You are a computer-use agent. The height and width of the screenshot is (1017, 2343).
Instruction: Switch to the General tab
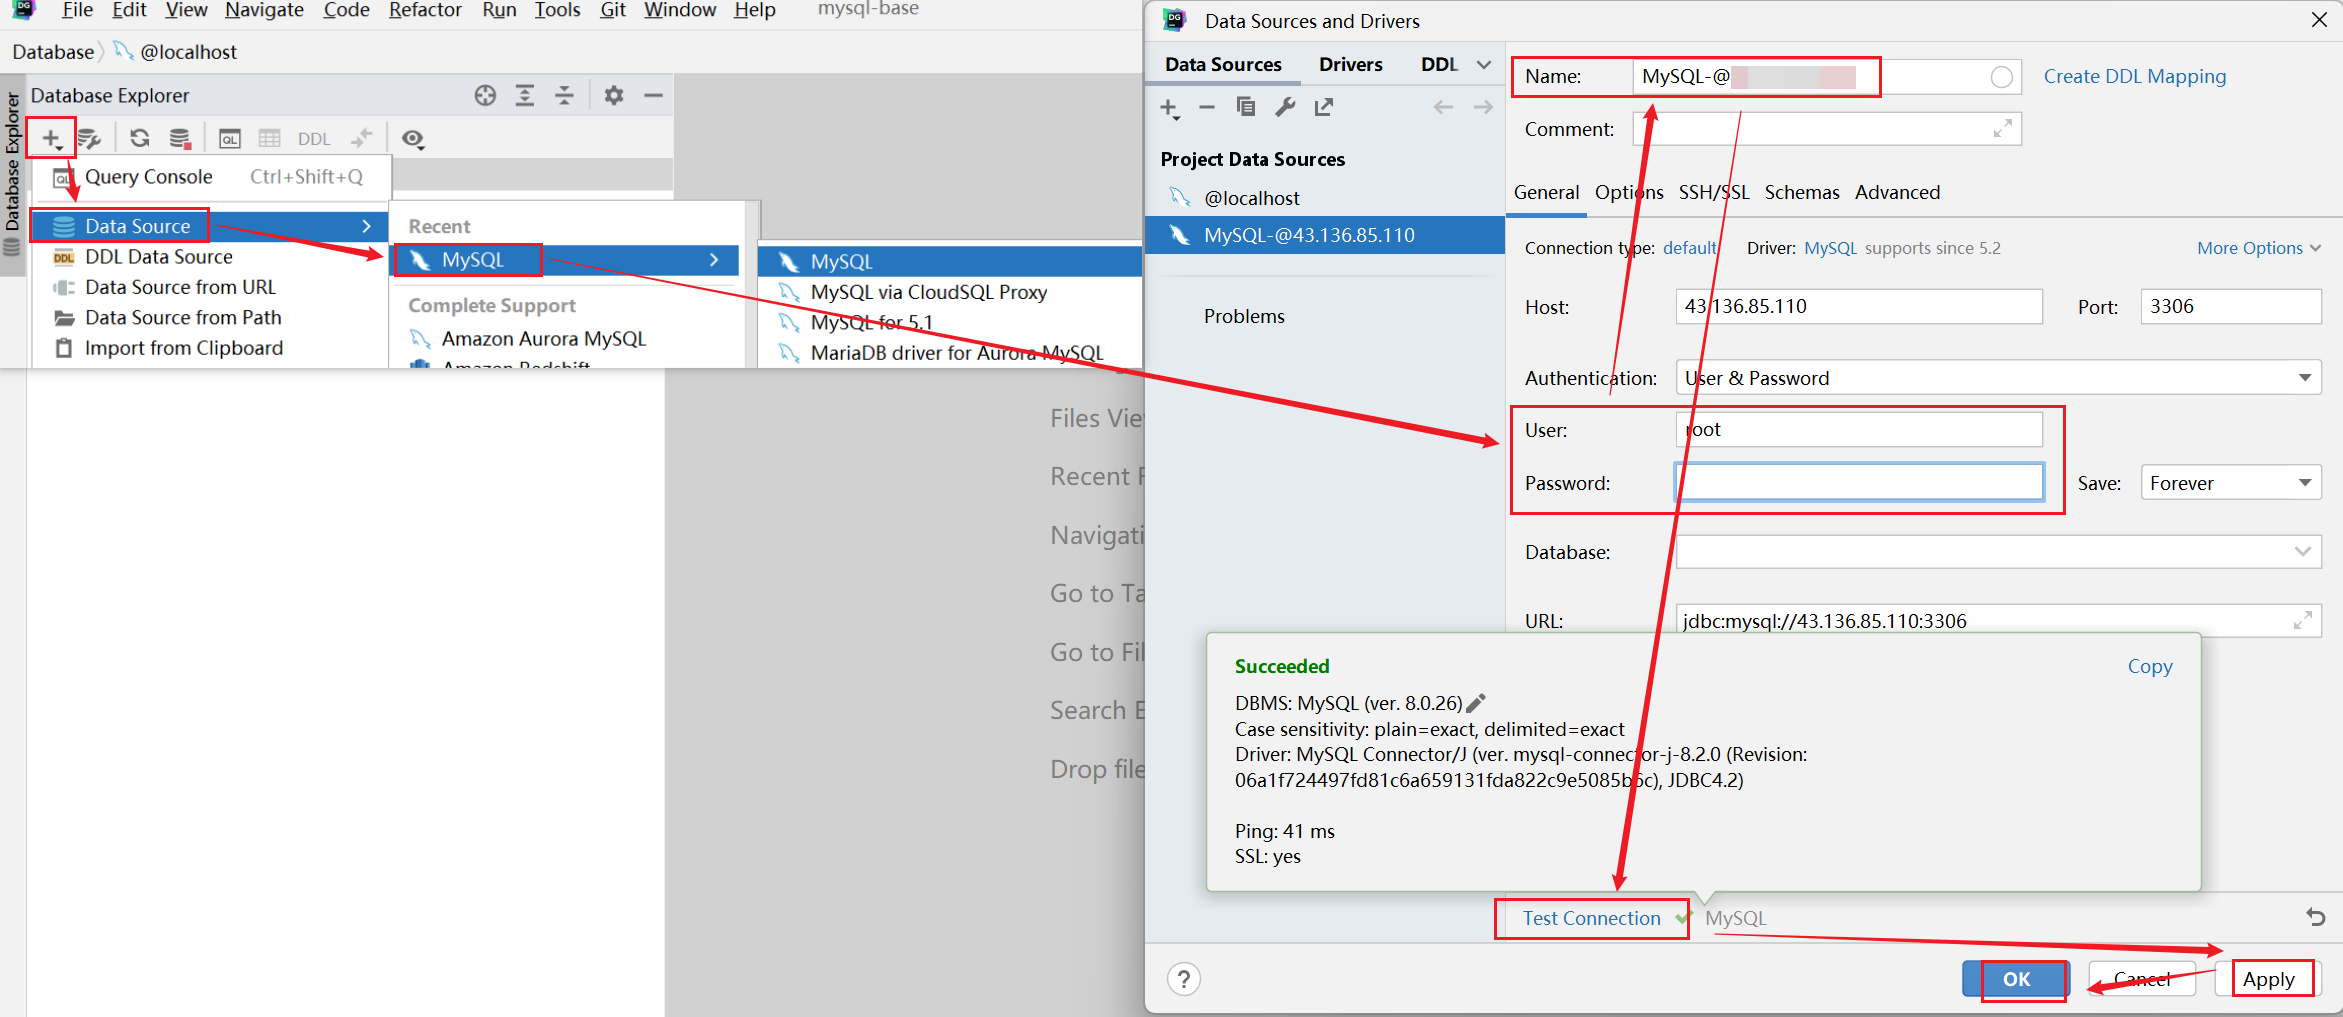click(1546, 192)
